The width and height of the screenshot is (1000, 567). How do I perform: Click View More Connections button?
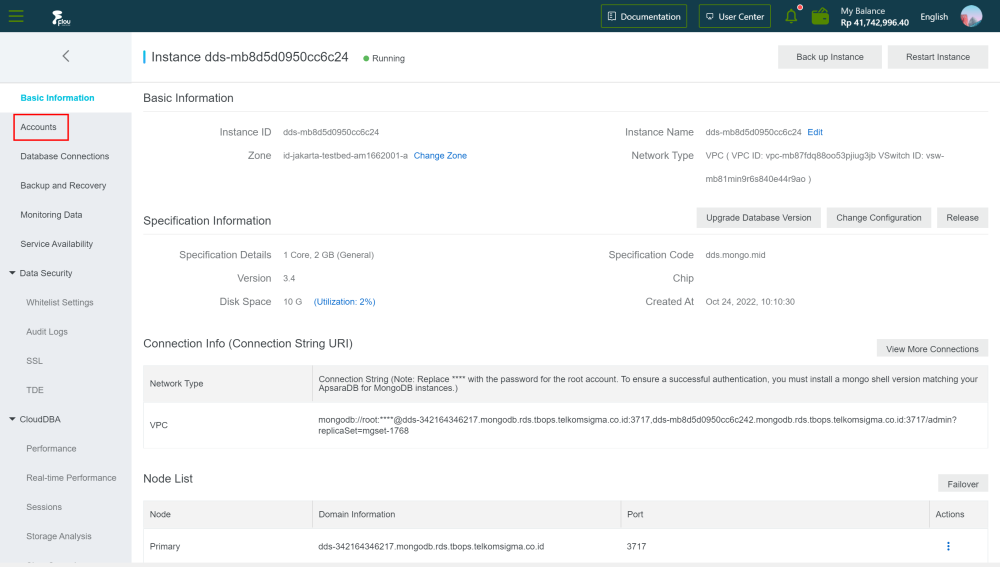[932, 349]
